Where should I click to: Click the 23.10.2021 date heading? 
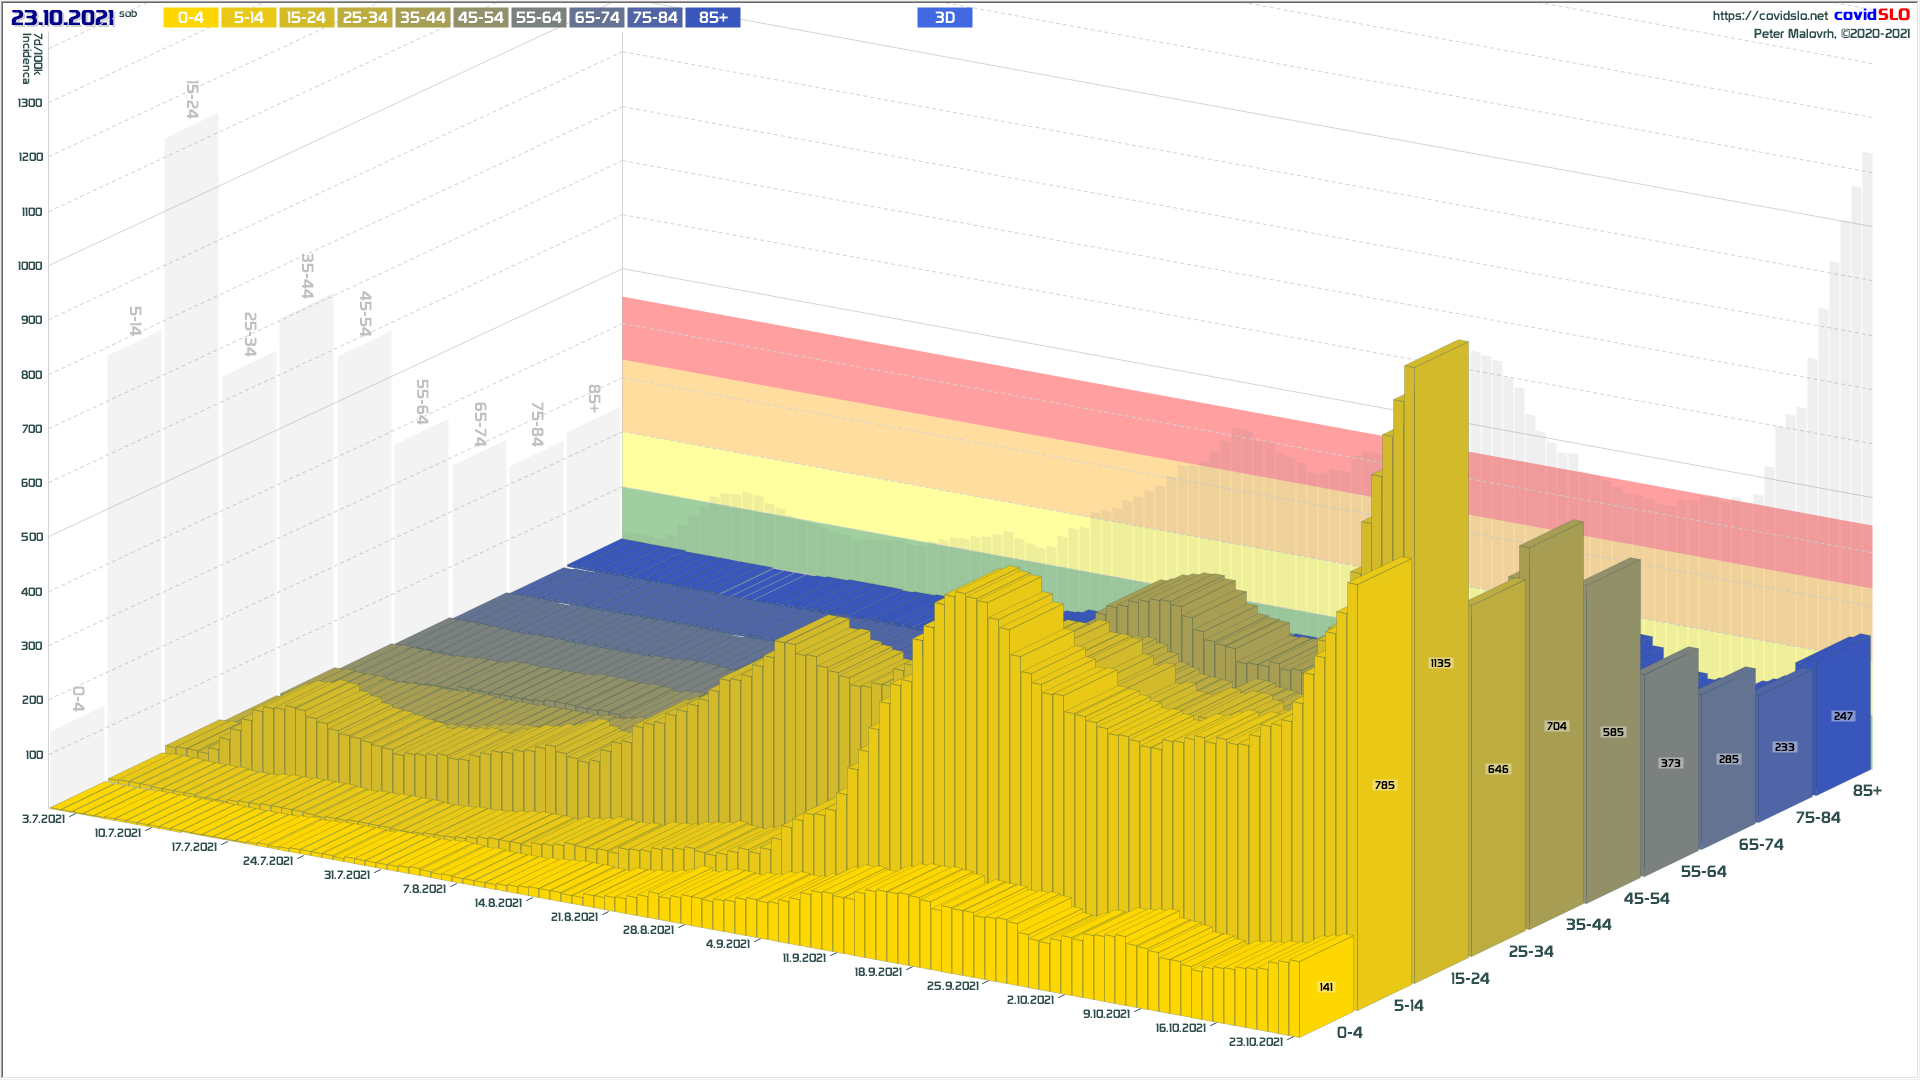pyautogui.click(x=62, y=18)
